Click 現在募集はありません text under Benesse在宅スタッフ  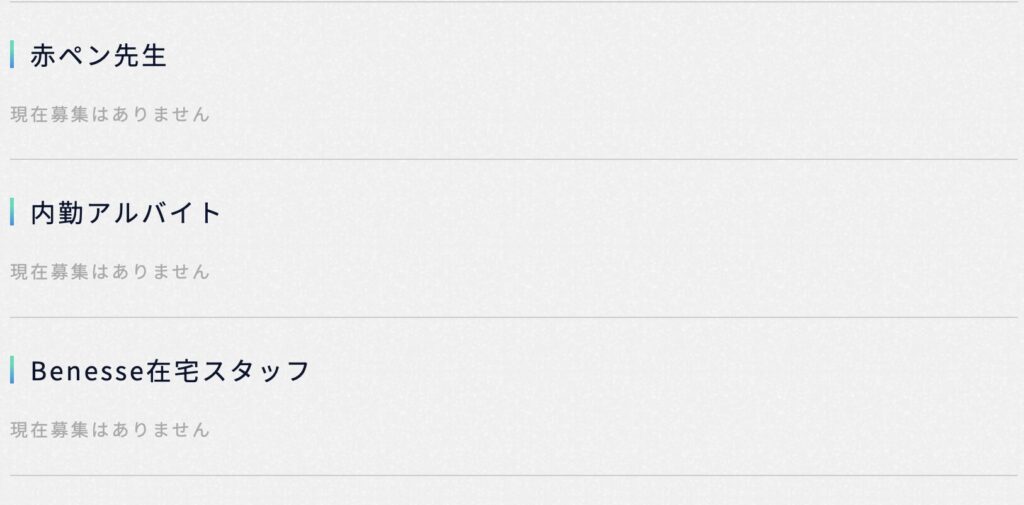click(110, 430)
